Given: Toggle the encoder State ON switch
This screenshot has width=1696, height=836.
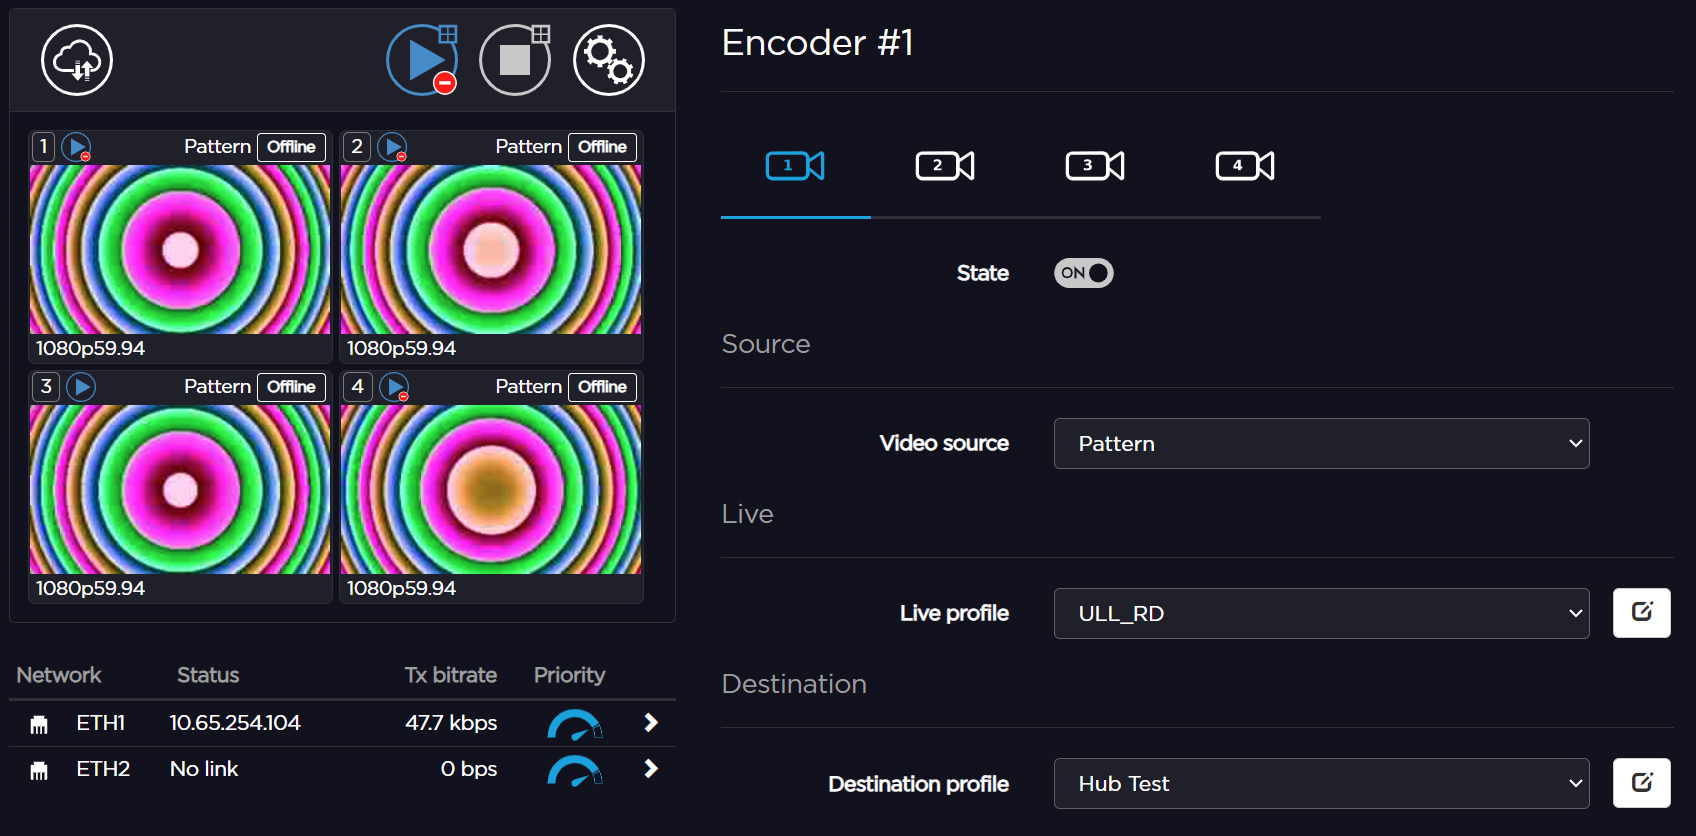Looking at the screenshot, I should coord(1084,273).
